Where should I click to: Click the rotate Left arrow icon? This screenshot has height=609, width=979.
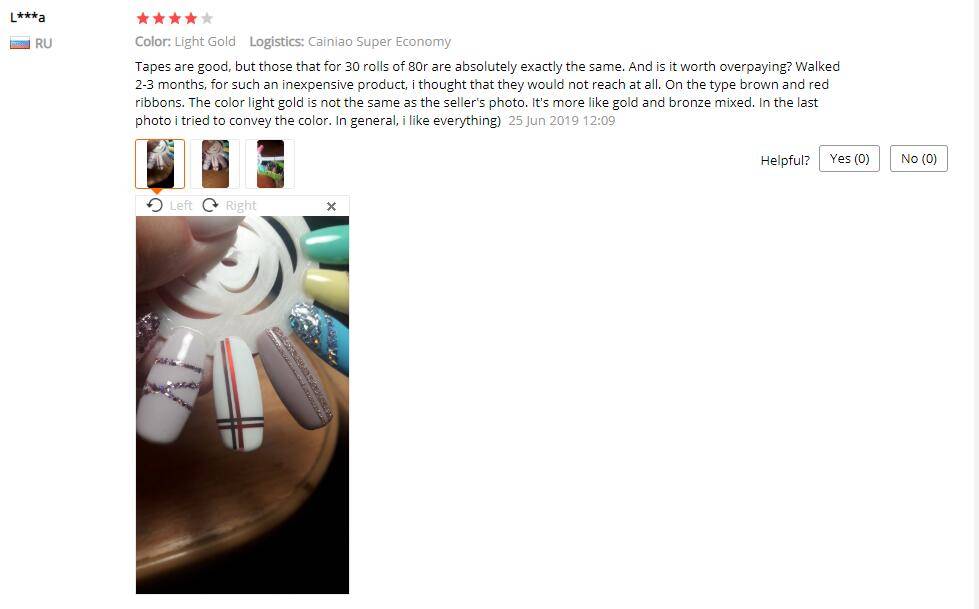click(154, 205)
